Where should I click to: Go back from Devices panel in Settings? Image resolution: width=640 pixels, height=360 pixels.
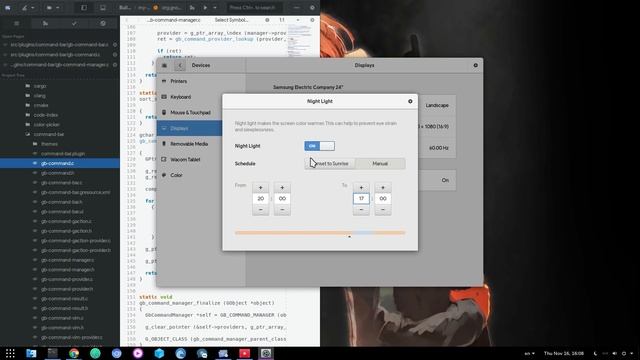180,65
